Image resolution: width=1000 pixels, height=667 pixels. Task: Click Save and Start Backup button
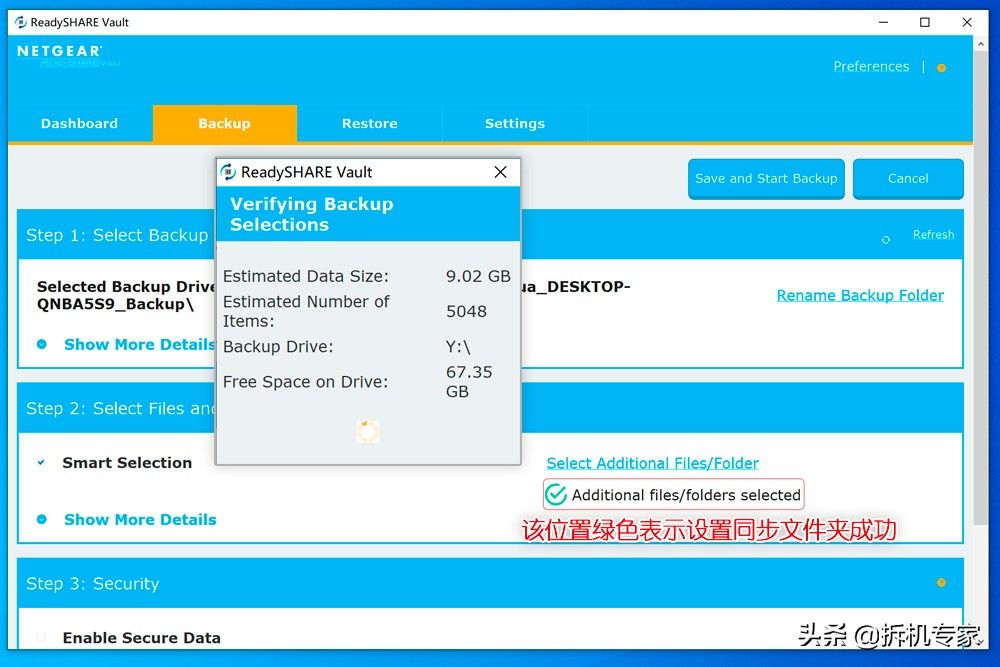coord(766,179)
